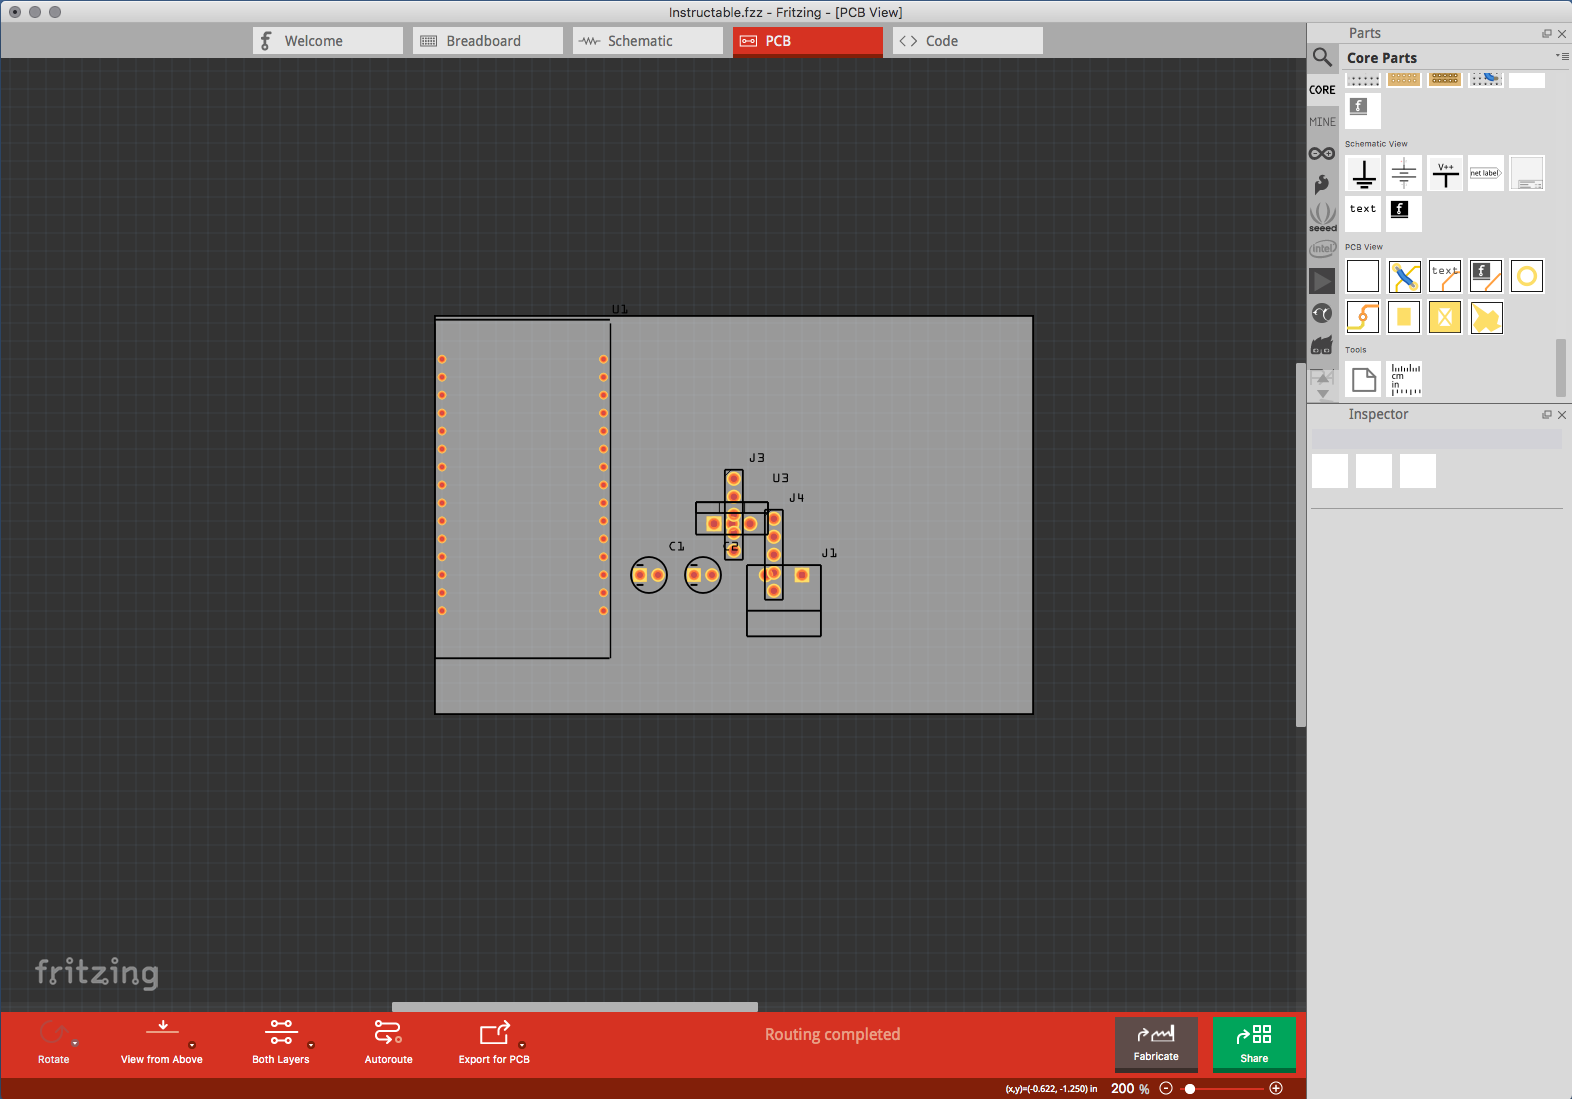Choose the copper fill blocker part
Screen dimensions: 1572x1099
click(1445, 317)
